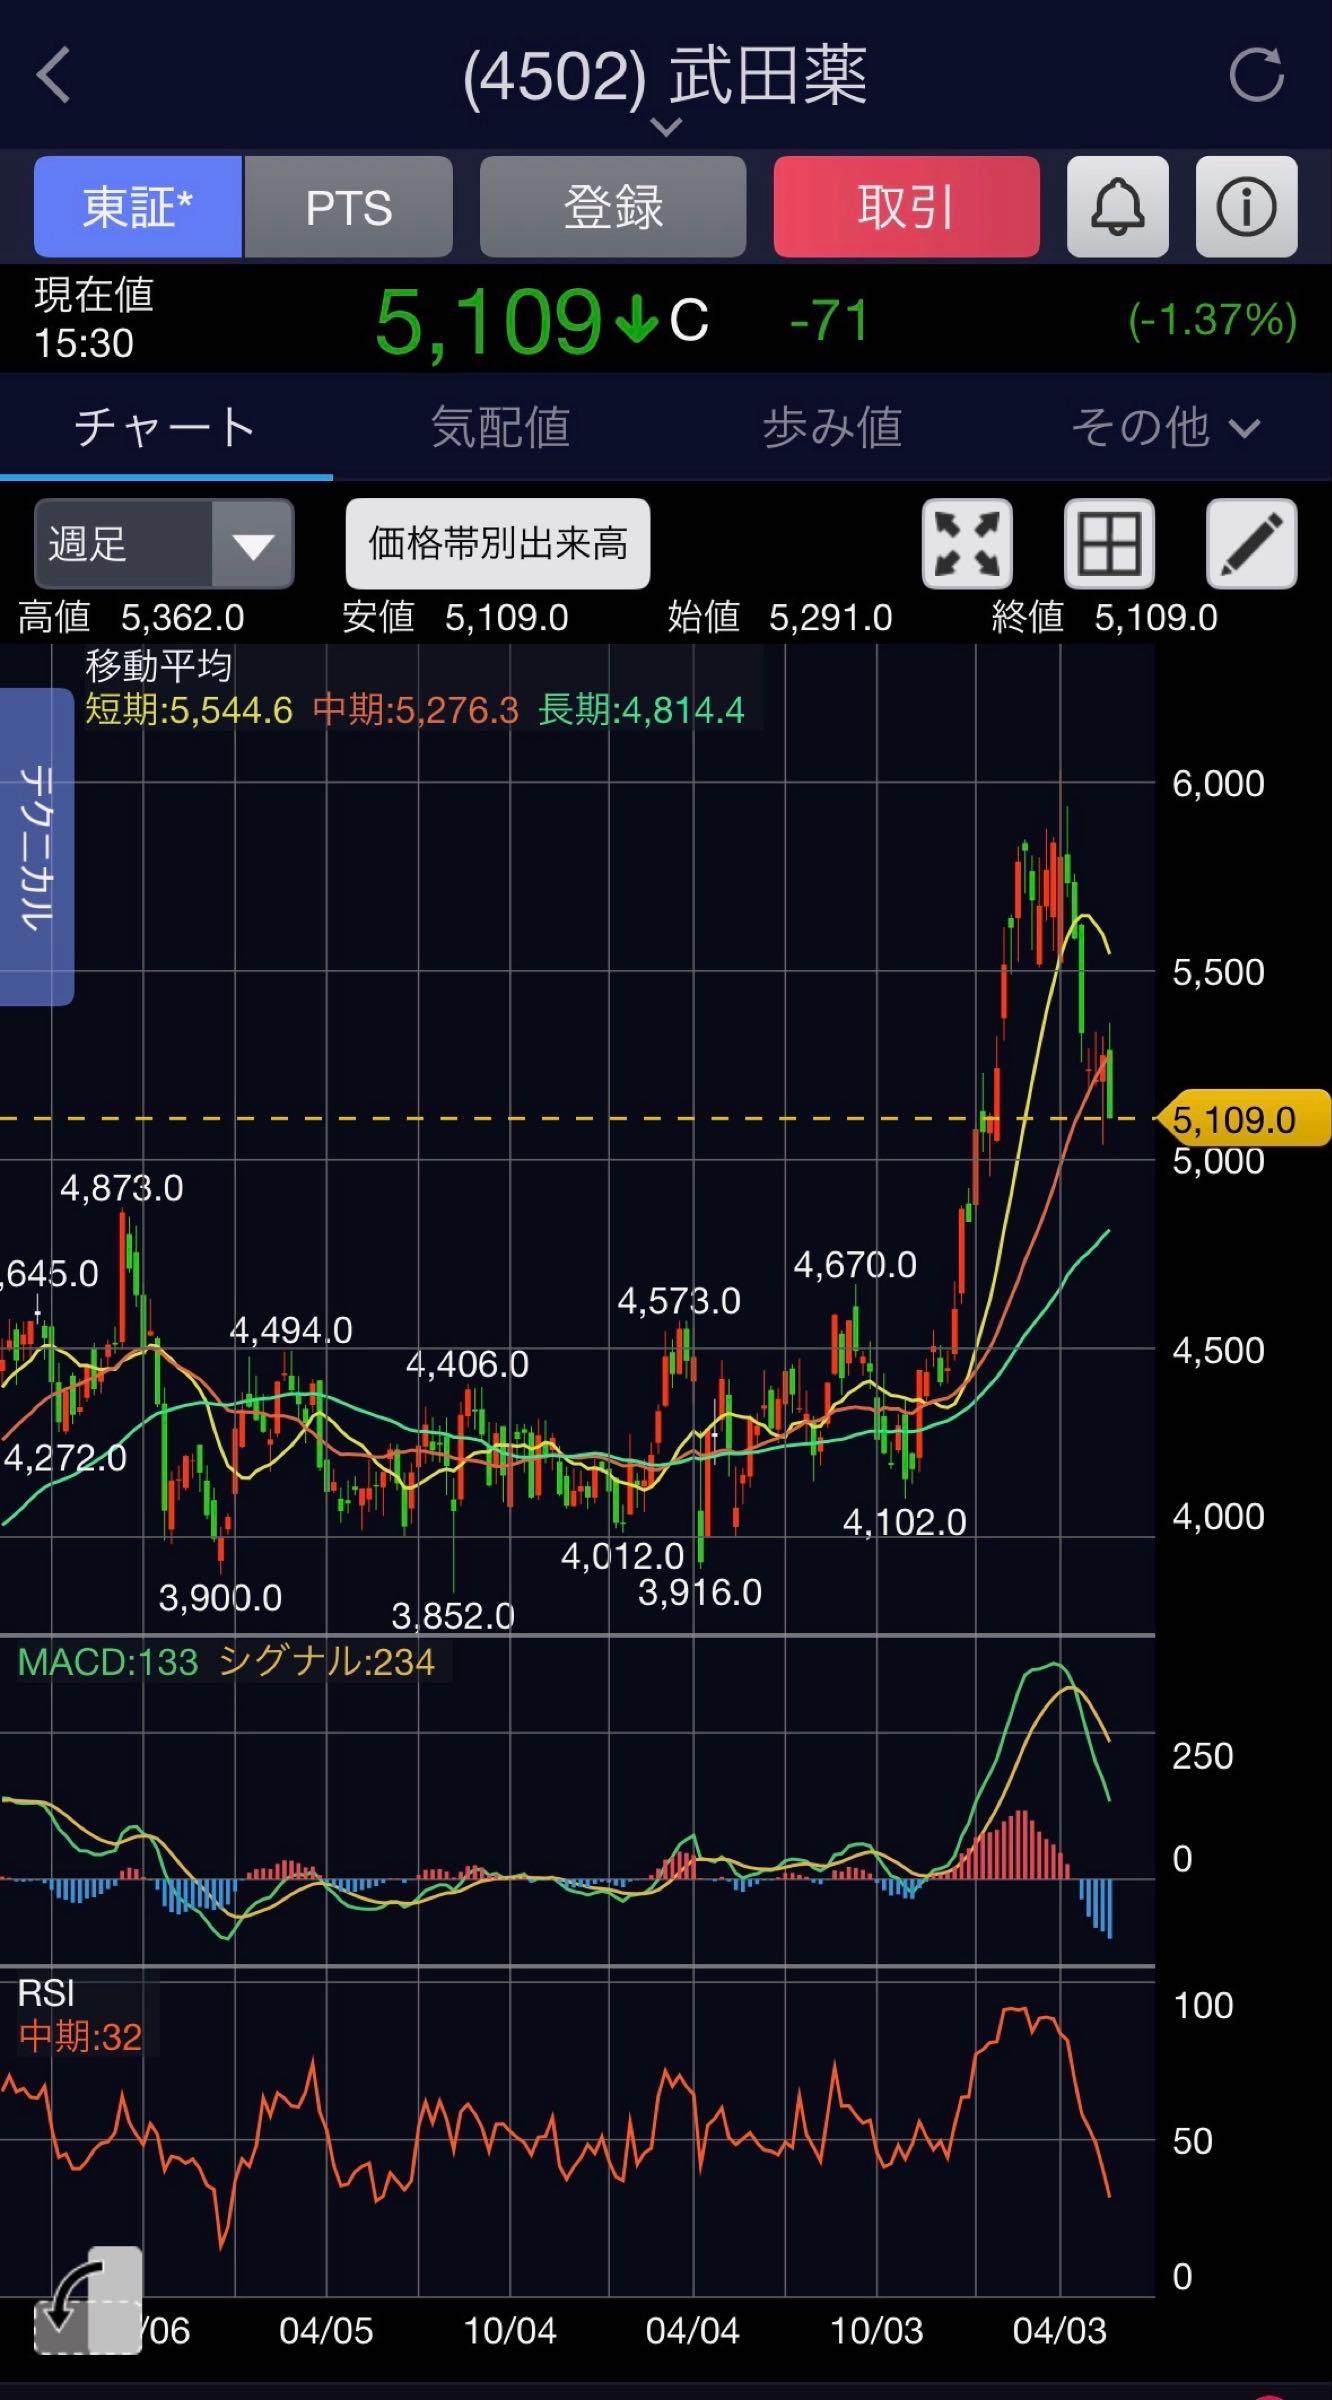Image resolution: width=1332 pixels, height=2400 pixels.
Task: Tap the 4,012.0 price annotation
Action: tap(622, 1556)
